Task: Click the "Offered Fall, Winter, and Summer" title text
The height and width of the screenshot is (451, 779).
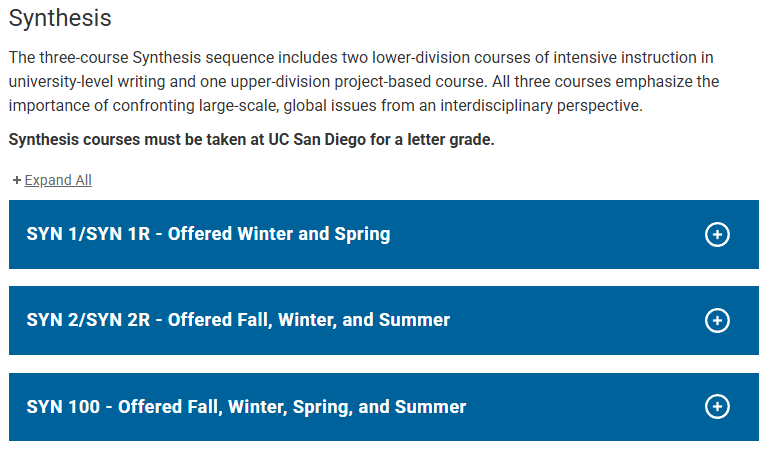Action: pyautogui.click(x=309, y=320)
